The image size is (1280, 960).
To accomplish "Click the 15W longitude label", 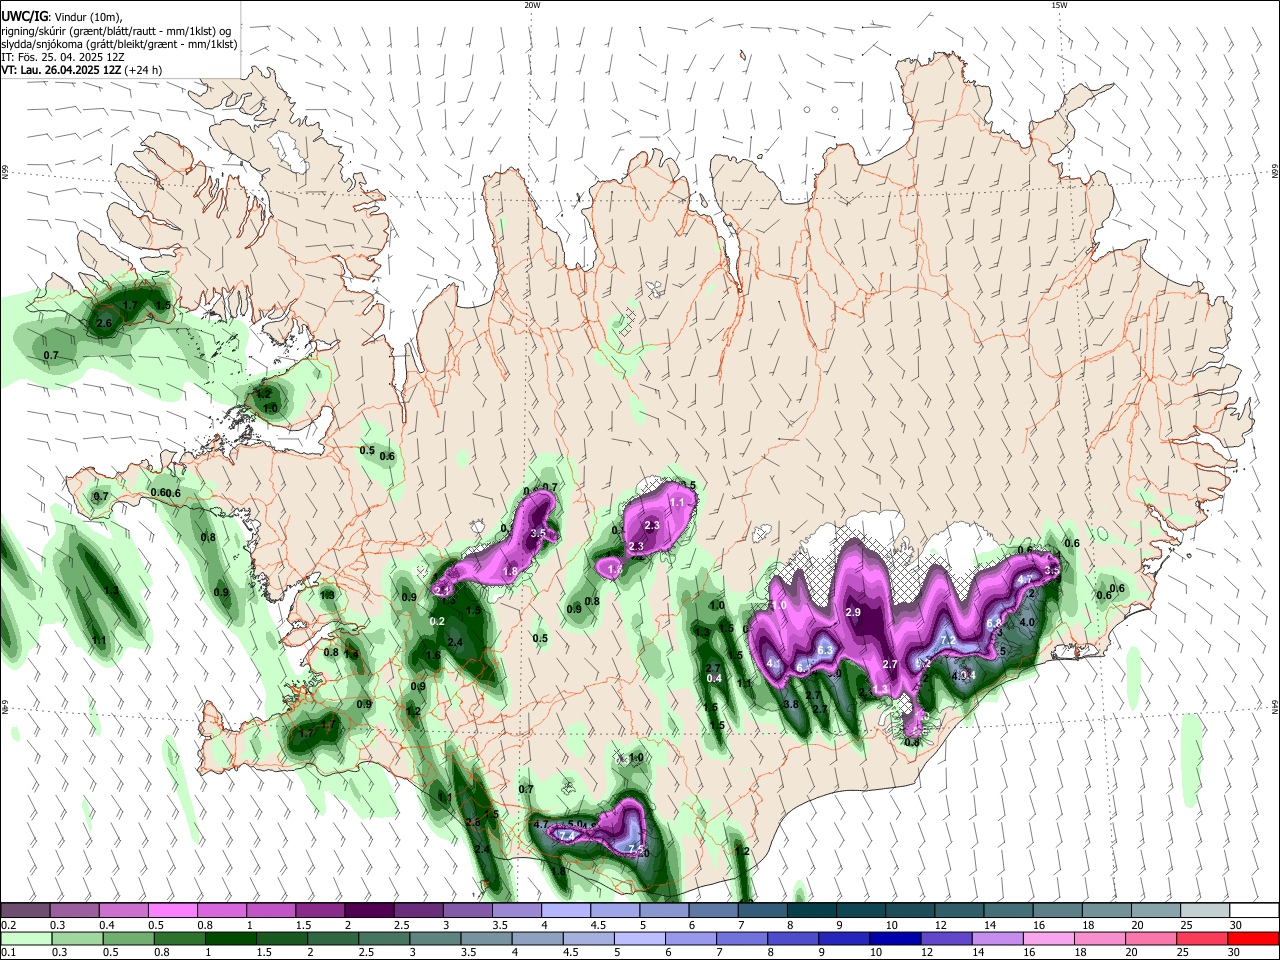I will tap(1059, 5).
